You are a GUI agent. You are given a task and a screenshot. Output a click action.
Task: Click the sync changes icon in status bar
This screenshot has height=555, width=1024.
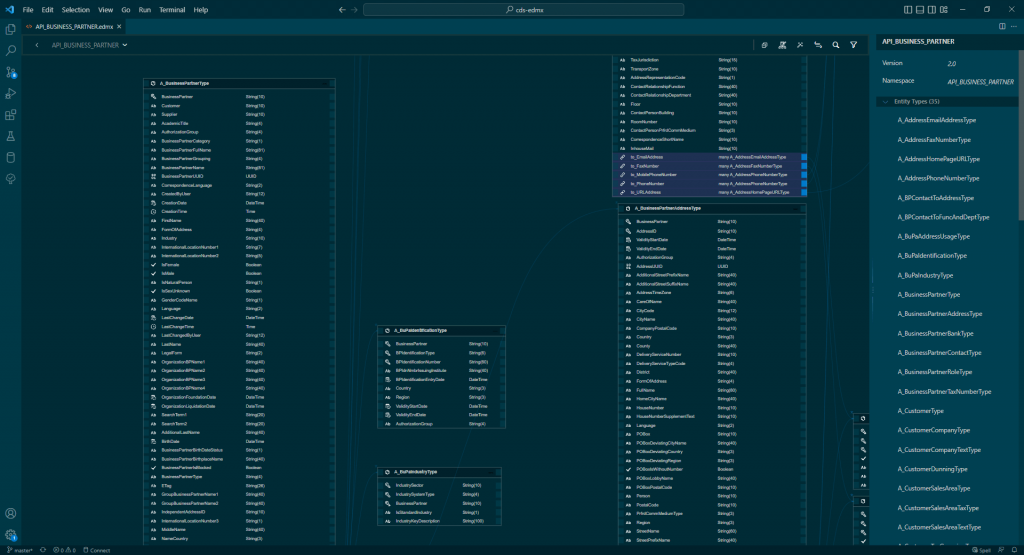click(43, 550)
